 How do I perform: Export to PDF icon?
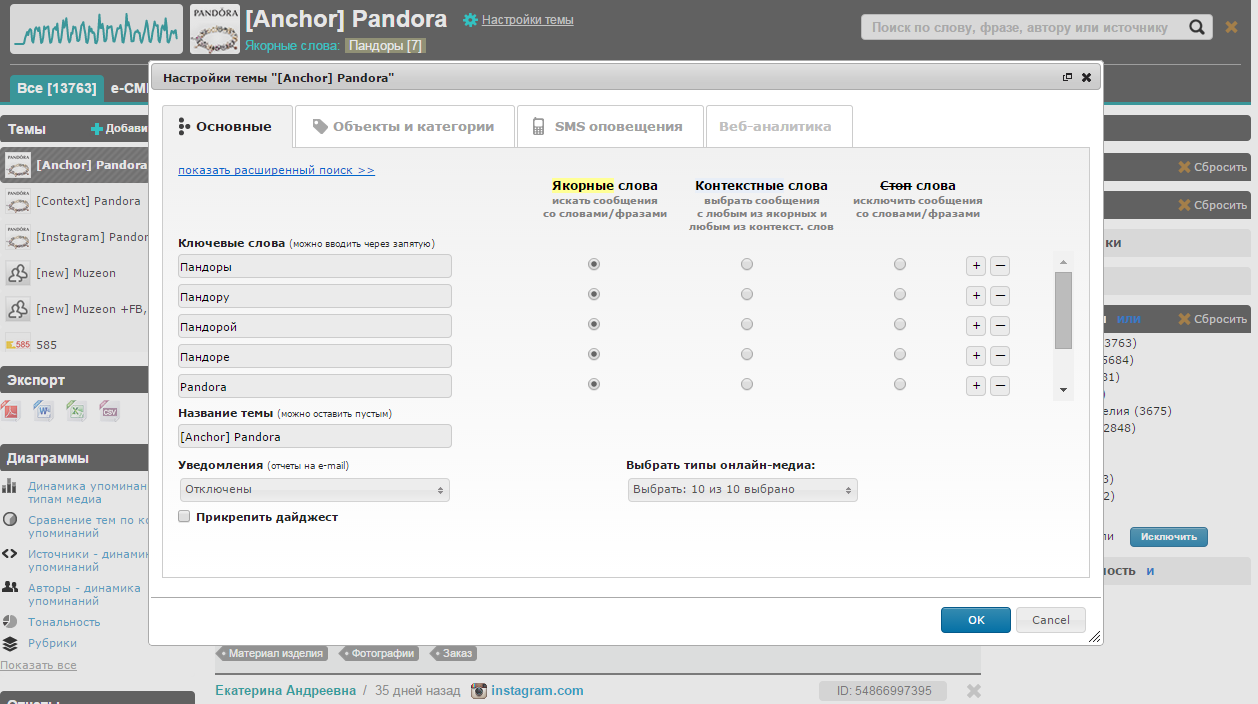pyautogui.click(x=12, y=410)
